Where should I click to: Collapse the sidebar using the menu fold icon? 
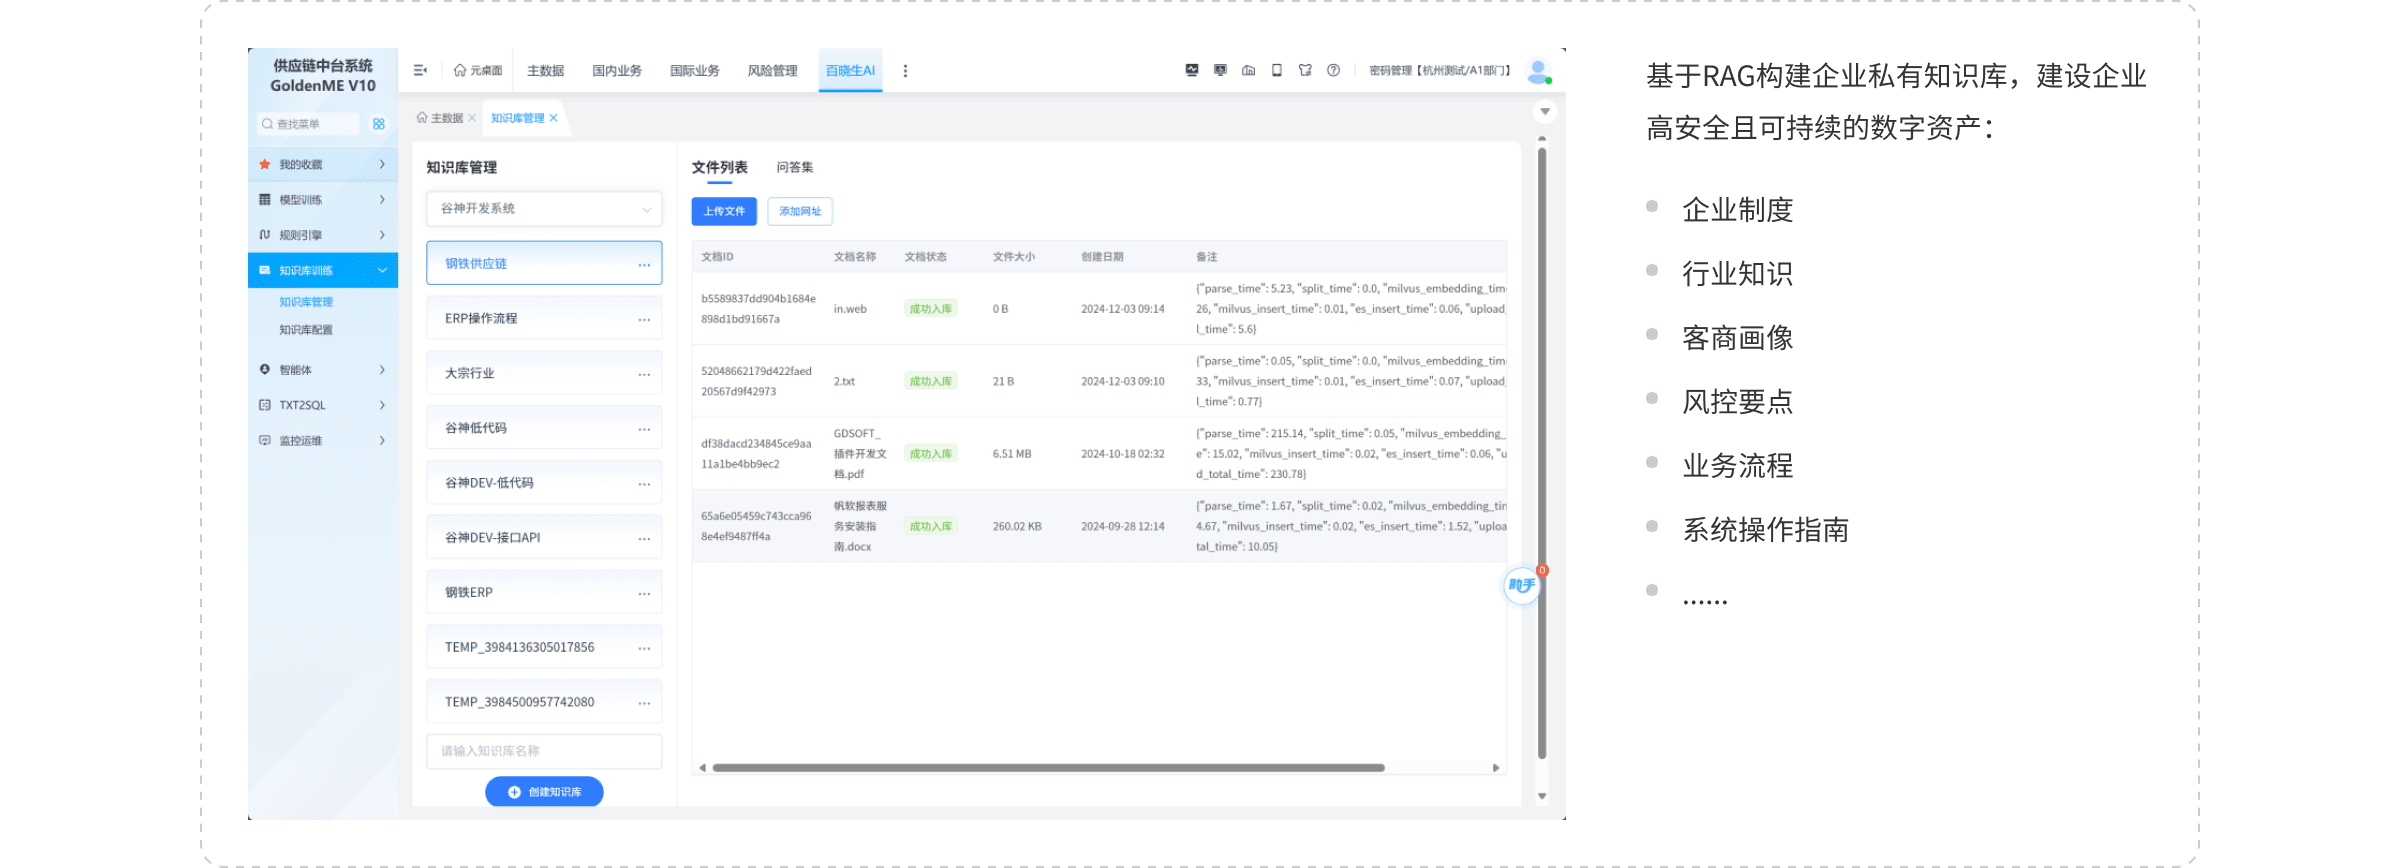pos(420,71)
